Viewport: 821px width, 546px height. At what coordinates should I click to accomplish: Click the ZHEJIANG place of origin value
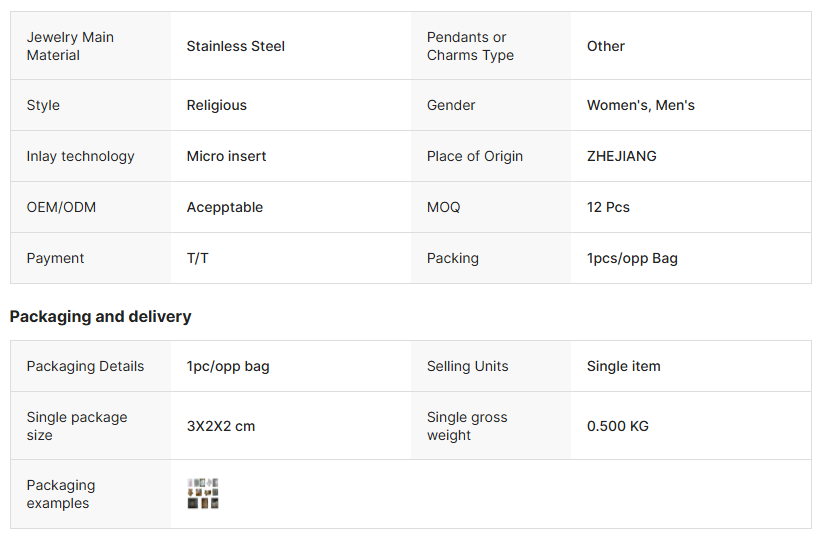point(622,156)
